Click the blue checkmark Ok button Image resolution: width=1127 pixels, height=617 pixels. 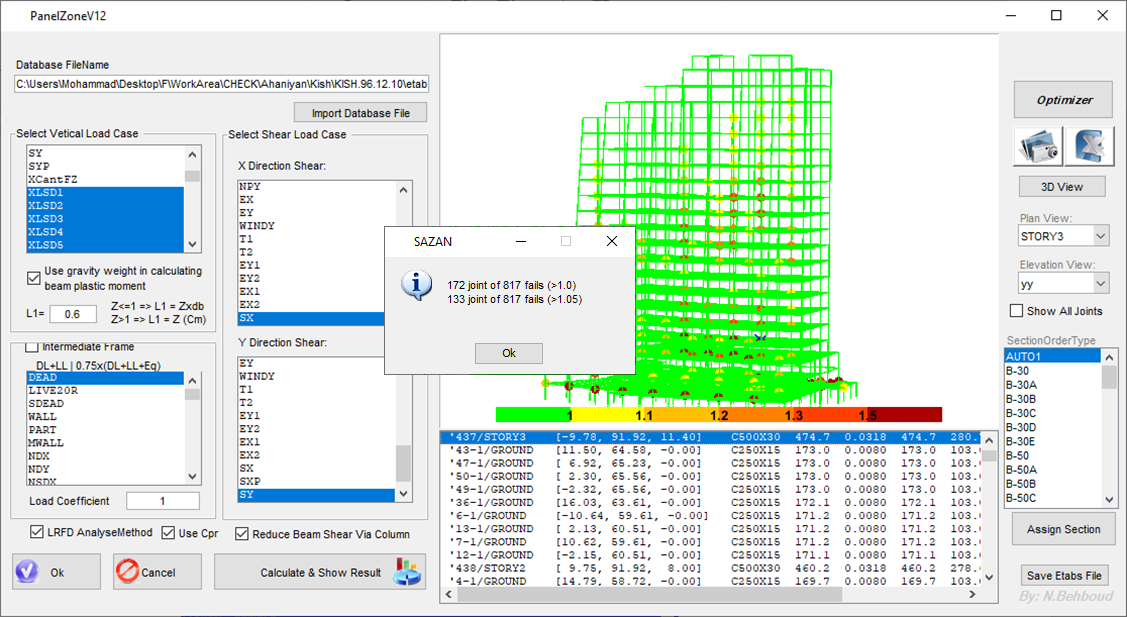pyautogui.click(x=56, y=572)
